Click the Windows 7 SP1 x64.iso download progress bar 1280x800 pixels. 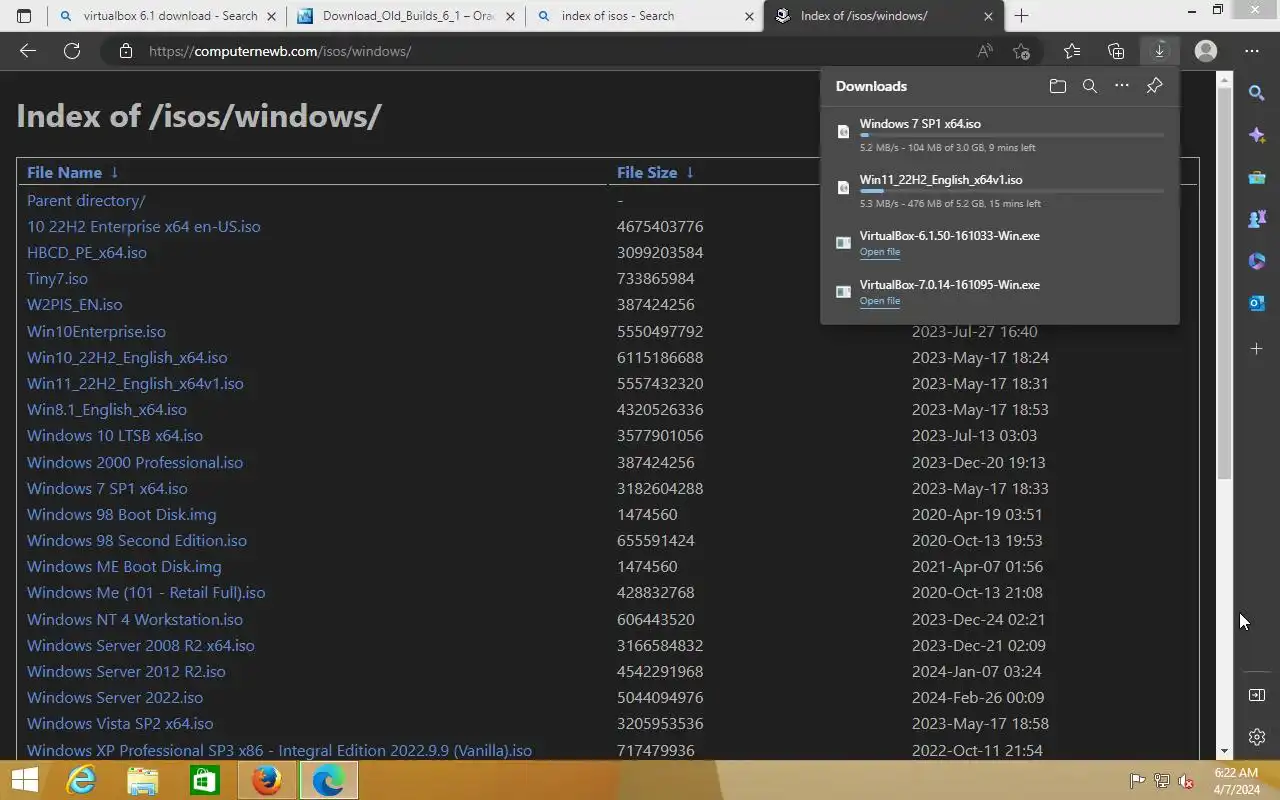coord(1012,135)
